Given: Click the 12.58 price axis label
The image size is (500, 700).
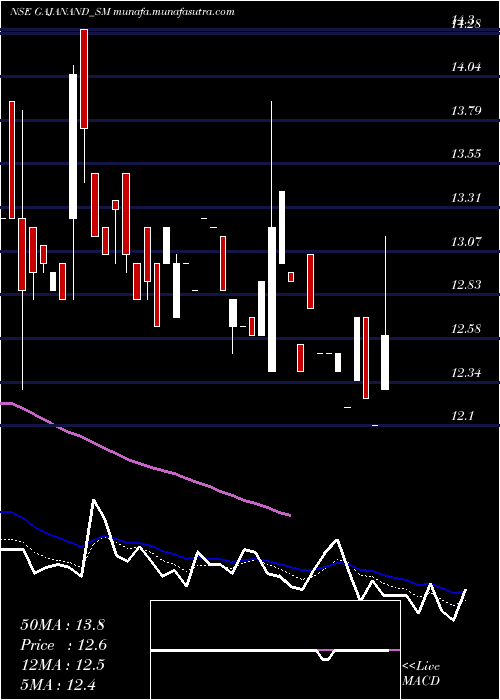Looking at the screenshot, I should [466, 329].
